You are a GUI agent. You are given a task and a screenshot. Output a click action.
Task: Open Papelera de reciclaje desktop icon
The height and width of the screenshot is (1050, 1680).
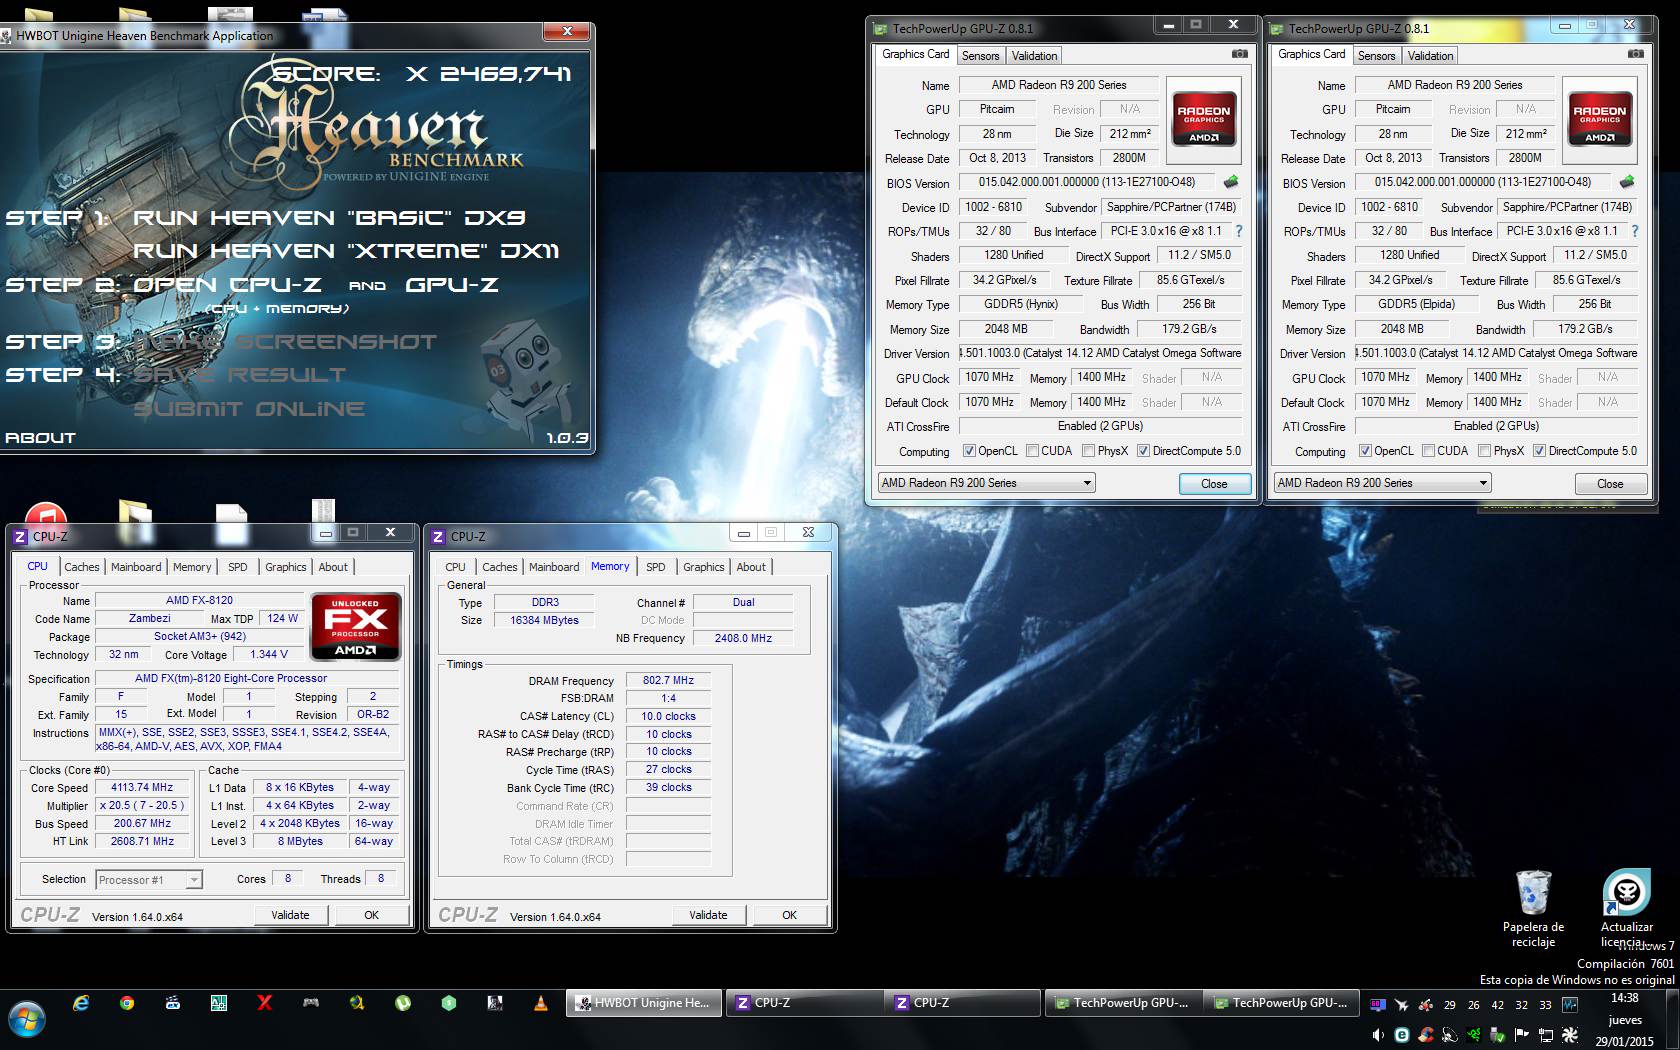1533,907
